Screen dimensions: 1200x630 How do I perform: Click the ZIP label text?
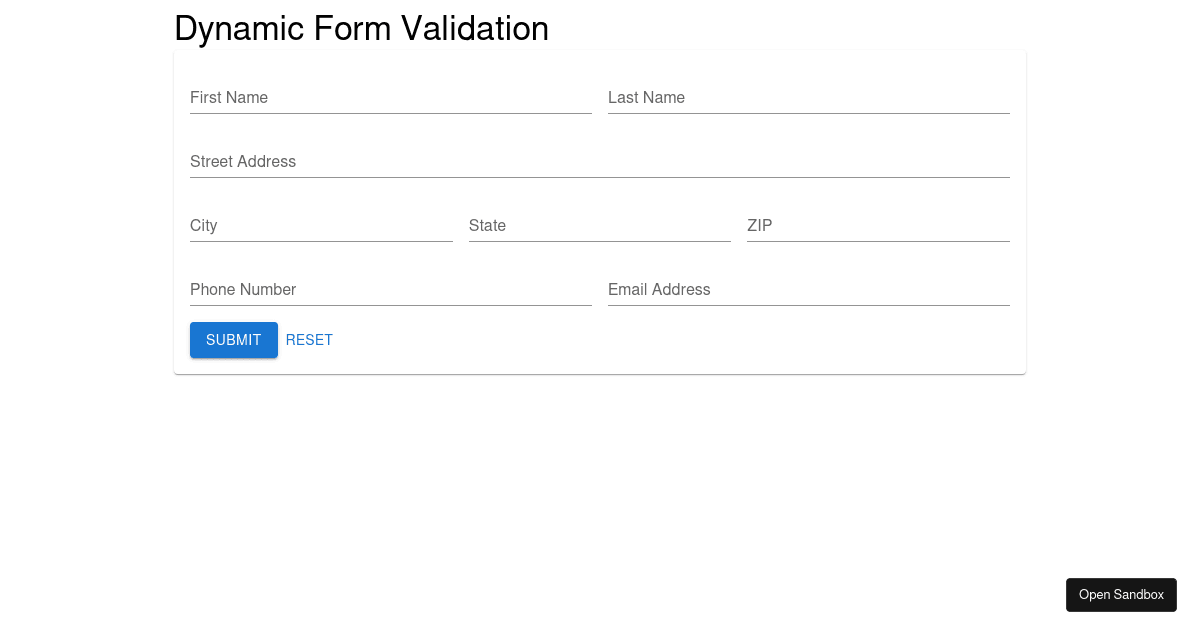tap(760, 225)
